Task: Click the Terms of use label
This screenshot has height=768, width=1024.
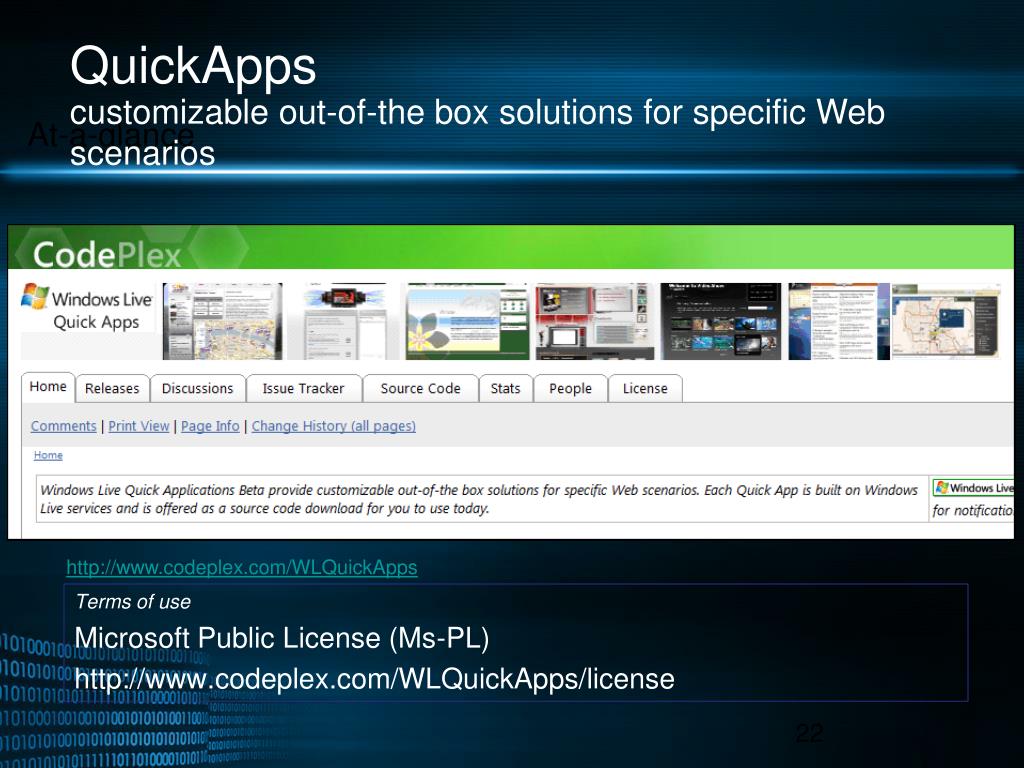Action: click(x=133, y=601)
